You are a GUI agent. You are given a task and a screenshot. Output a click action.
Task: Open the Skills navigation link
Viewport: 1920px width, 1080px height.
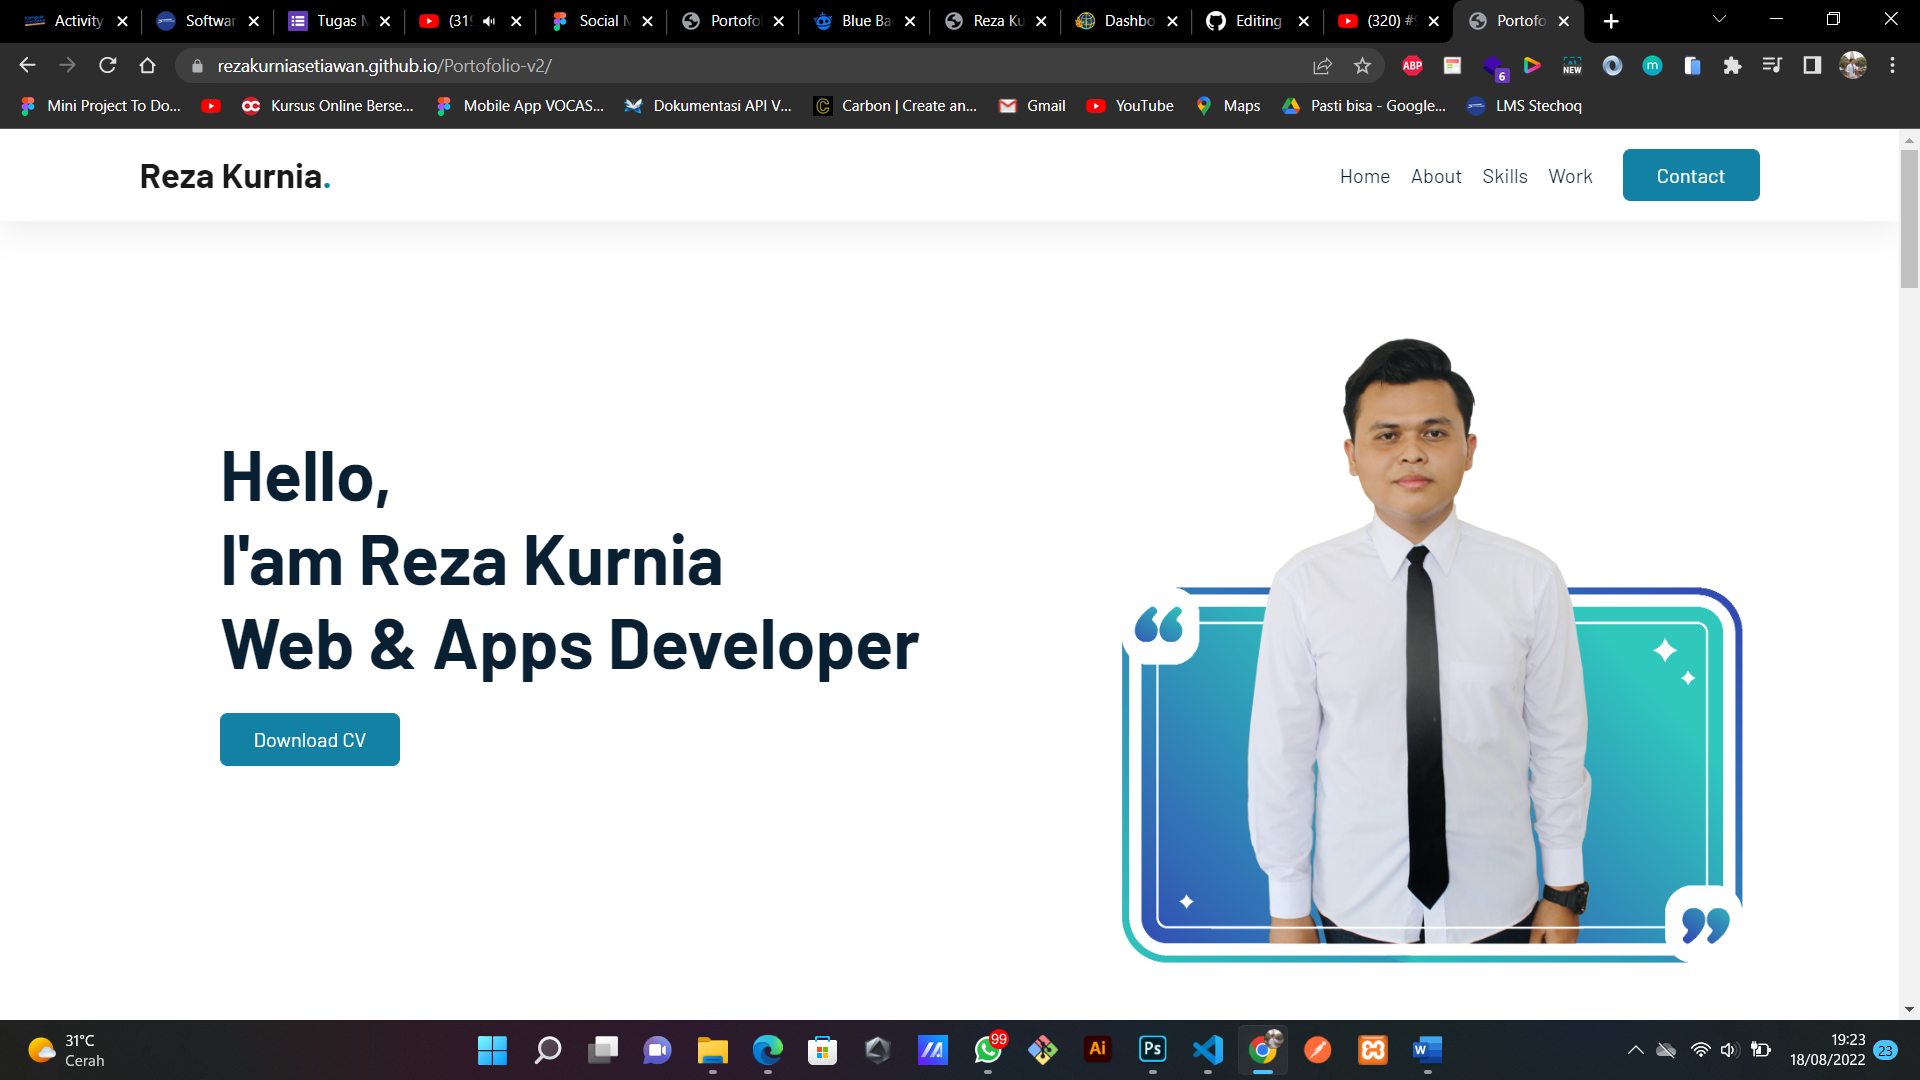pyautogui.click(x=1505, y=175)
